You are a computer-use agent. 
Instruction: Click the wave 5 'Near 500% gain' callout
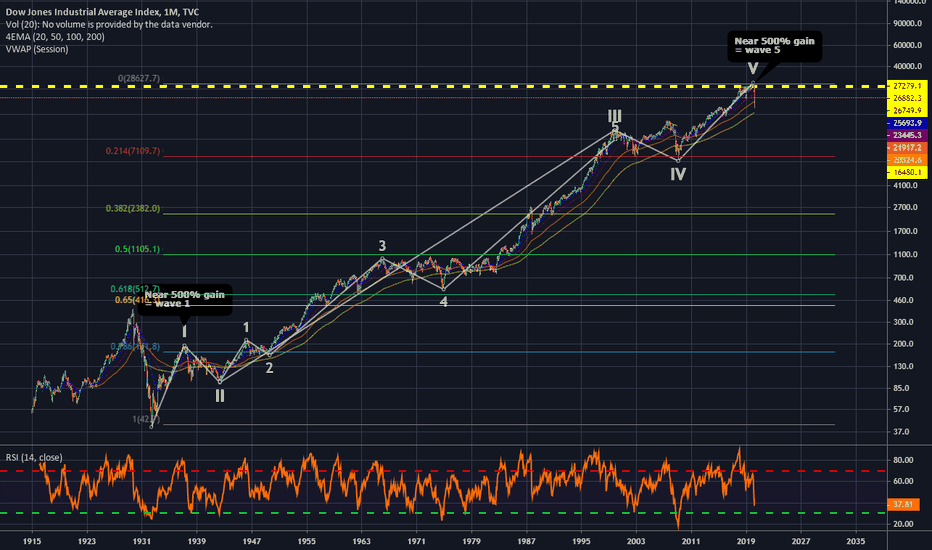pyautogui.click(x=774, y=46)
